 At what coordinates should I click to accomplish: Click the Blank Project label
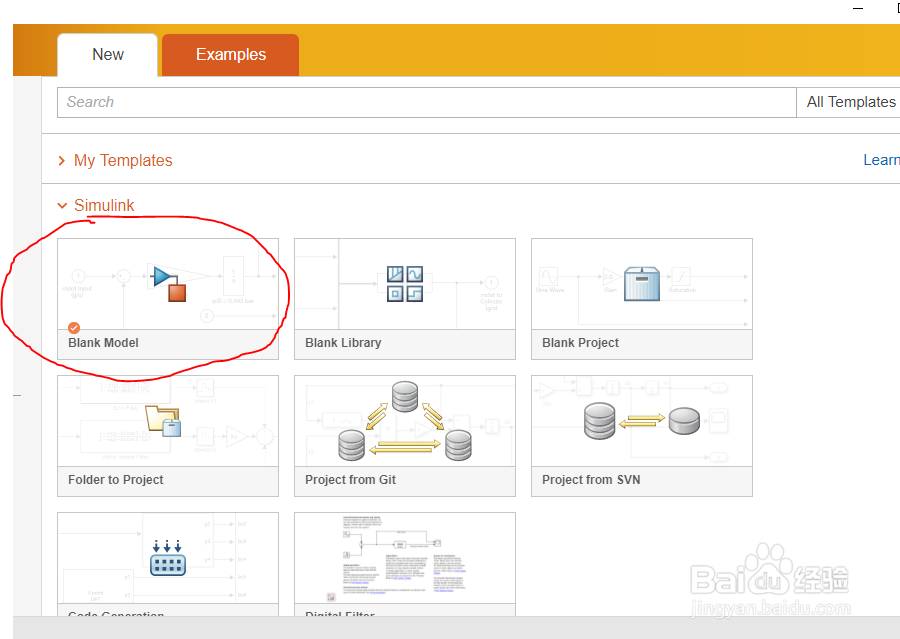pos(580,343)
